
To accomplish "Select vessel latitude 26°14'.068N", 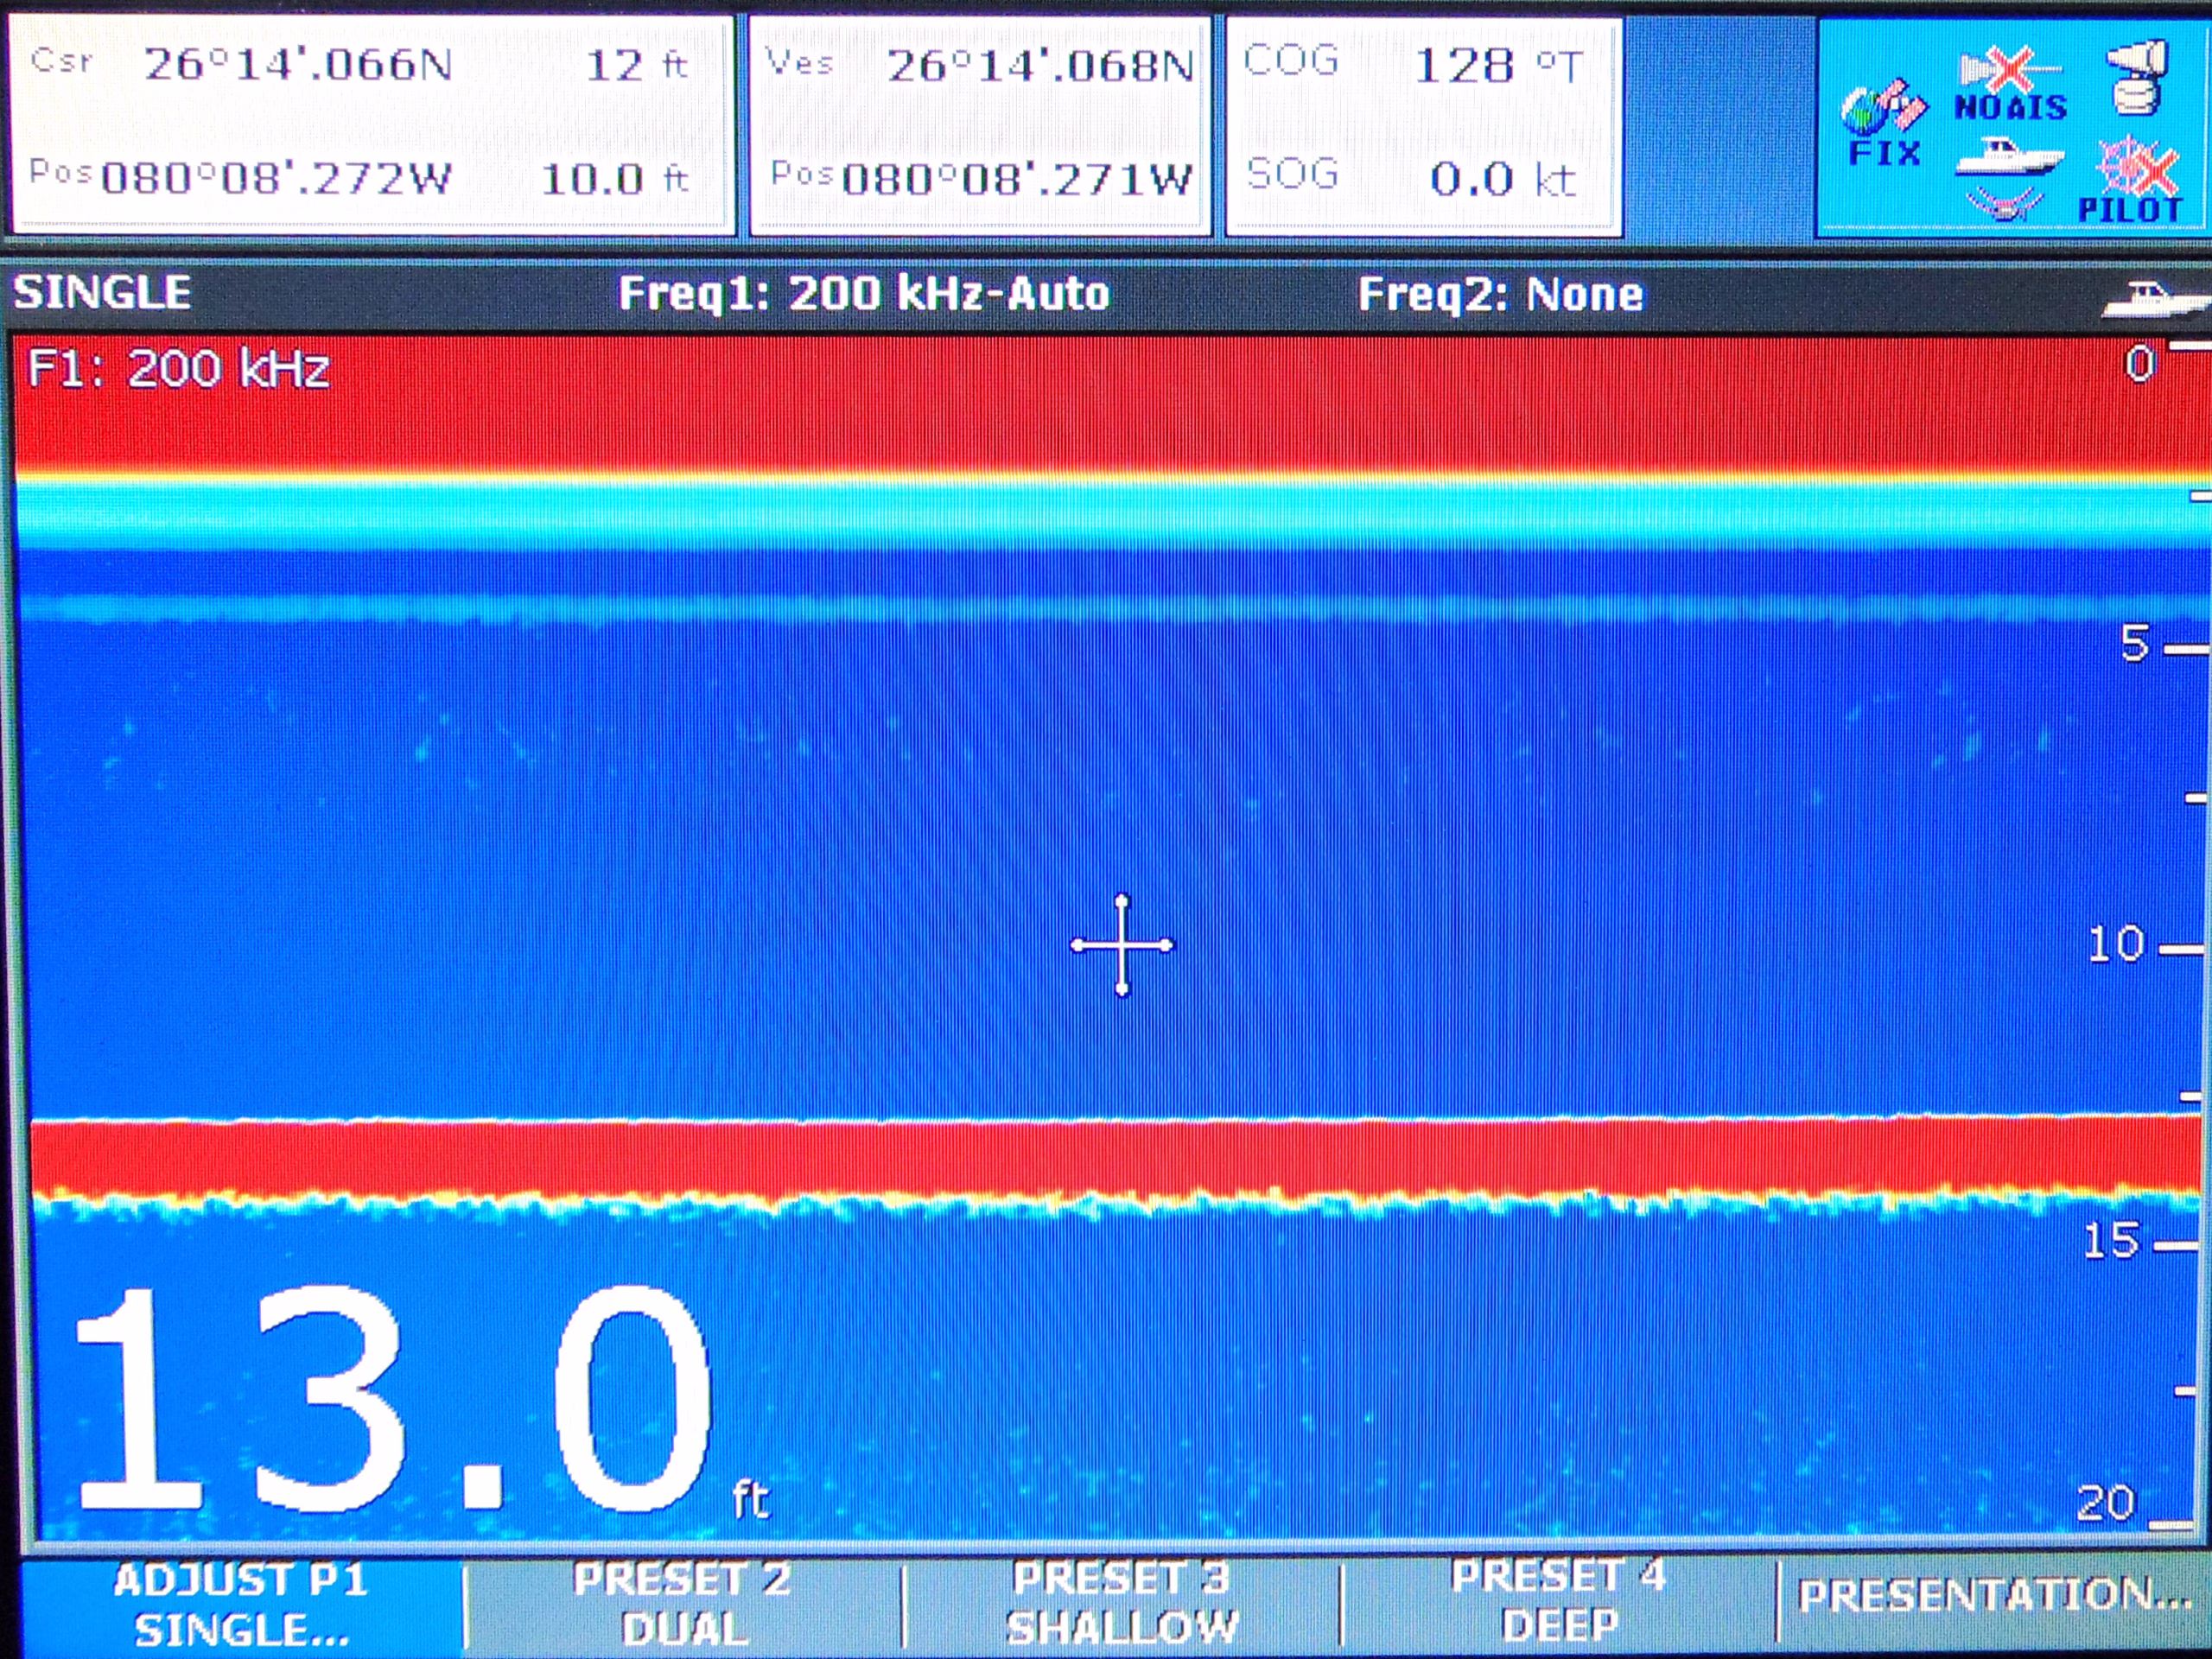I will 1040,66.
